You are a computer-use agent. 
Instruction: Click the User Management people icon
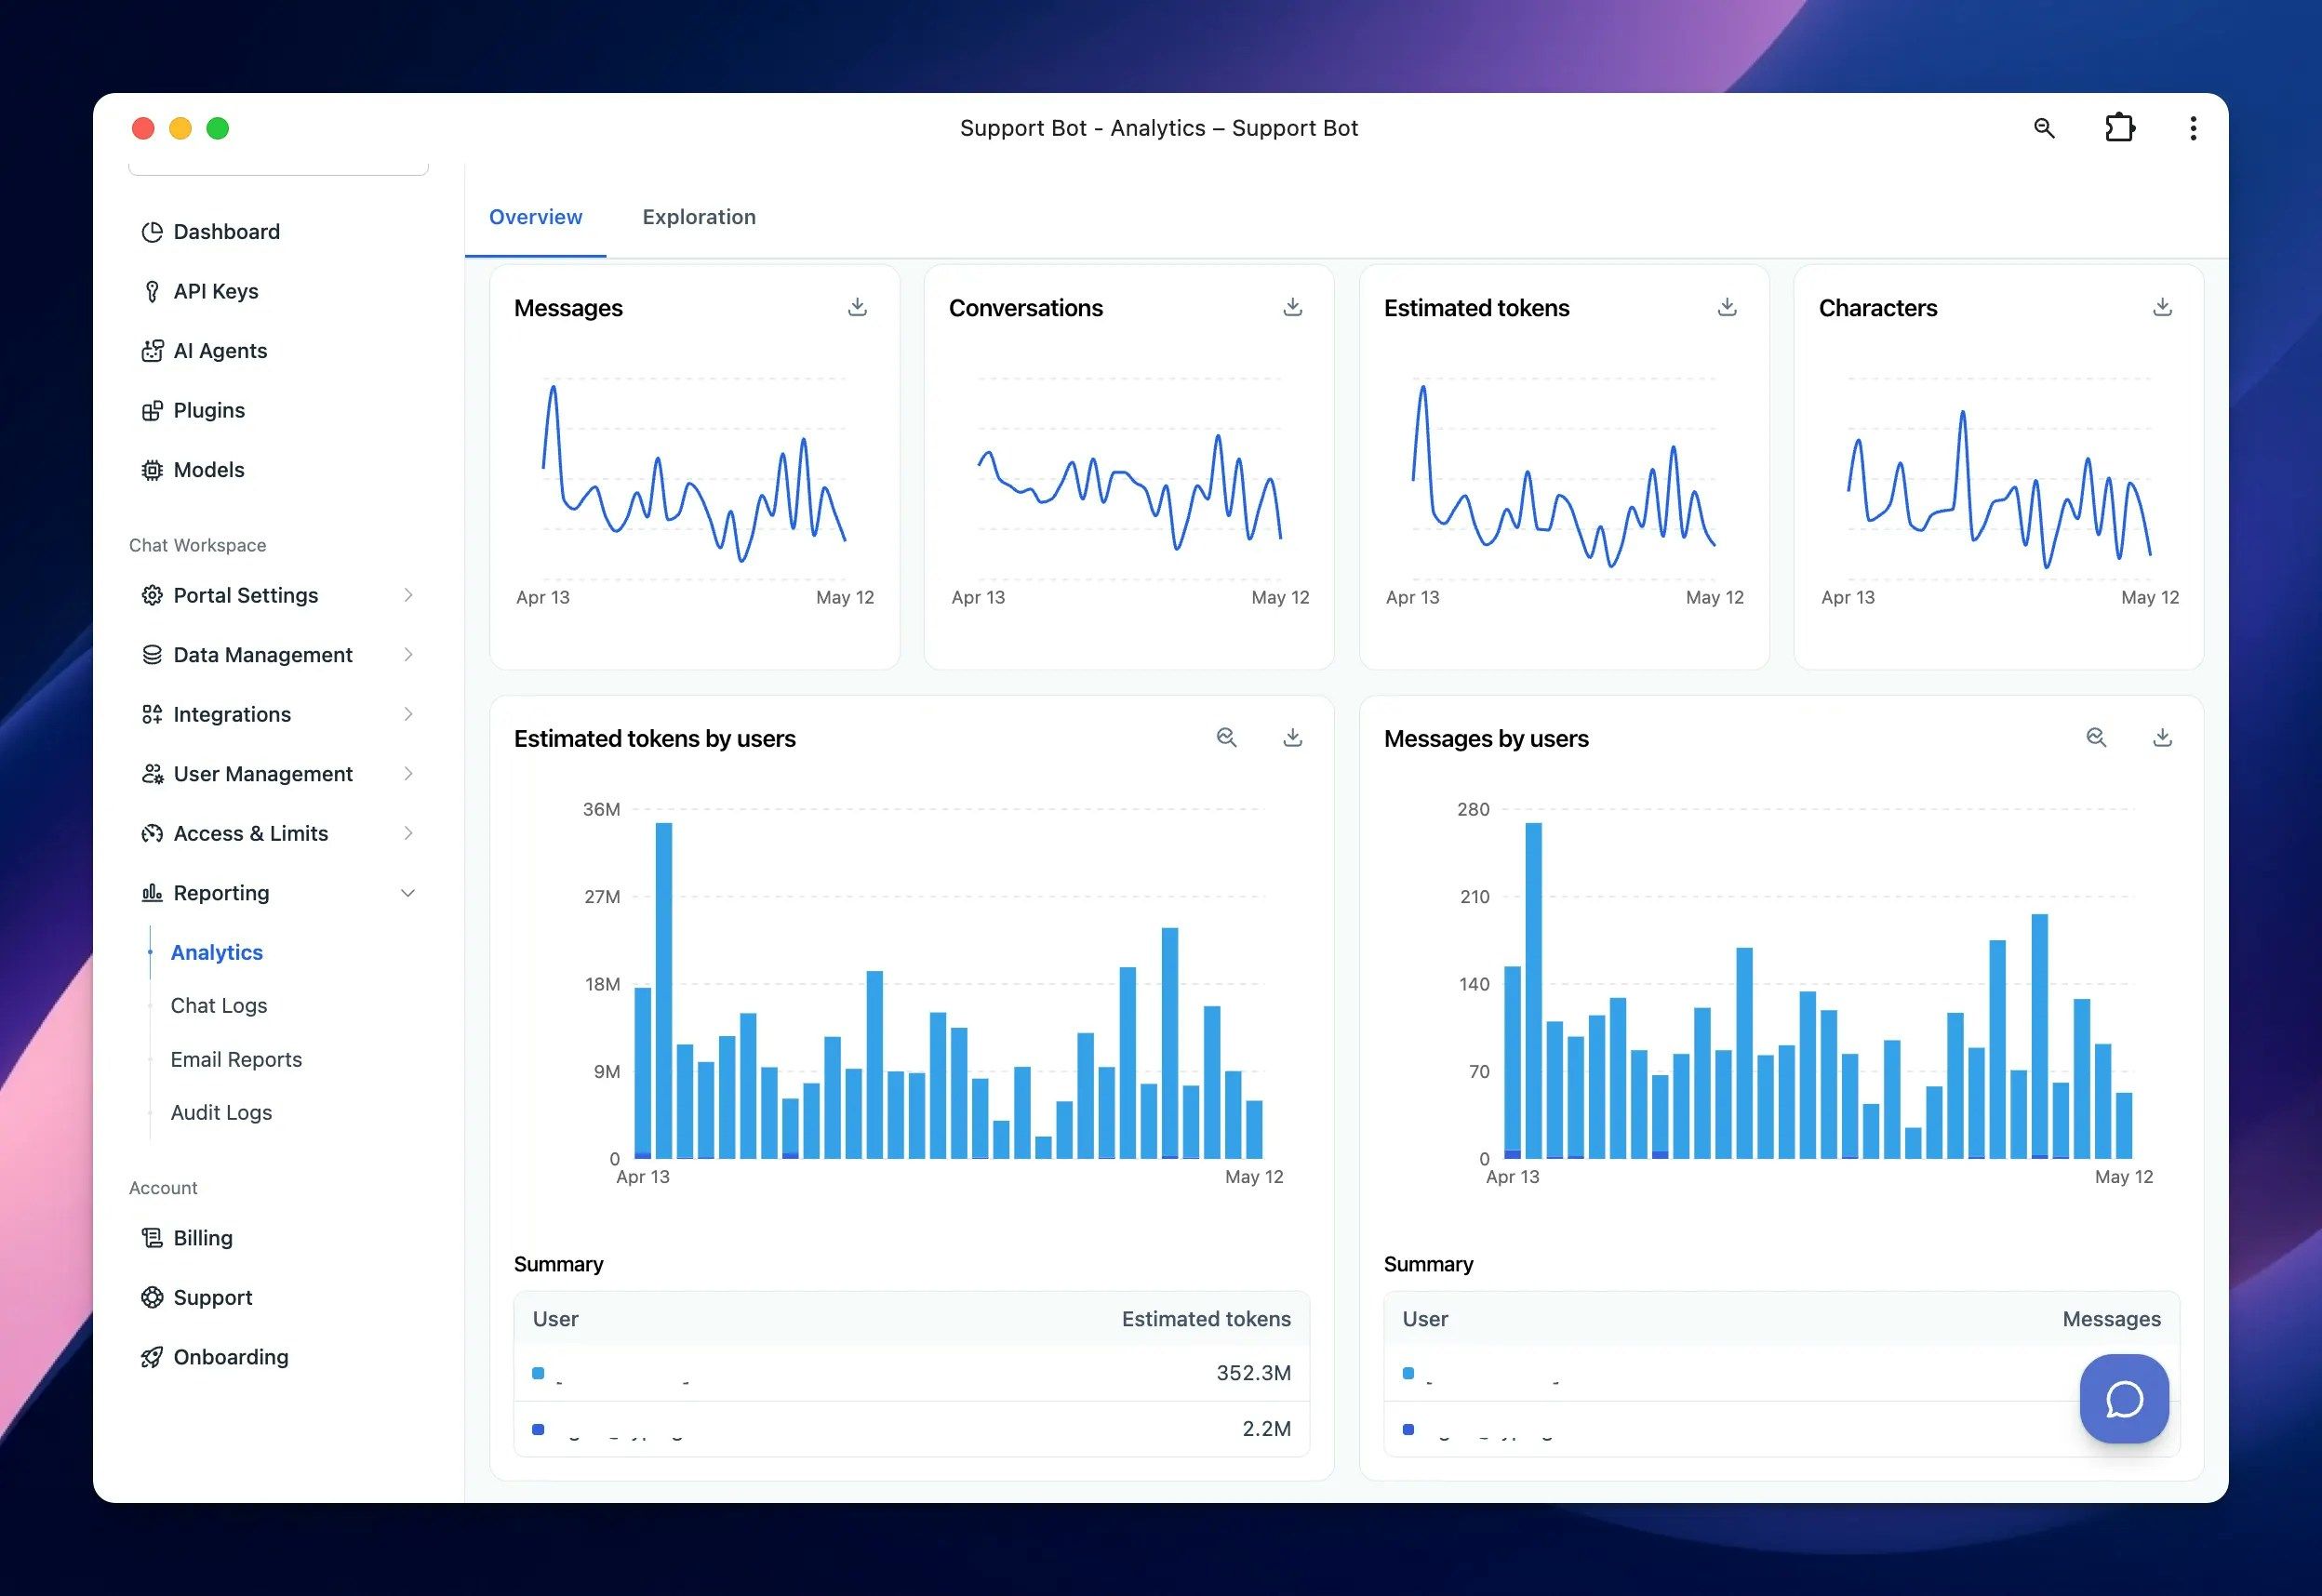click(152, 774)
